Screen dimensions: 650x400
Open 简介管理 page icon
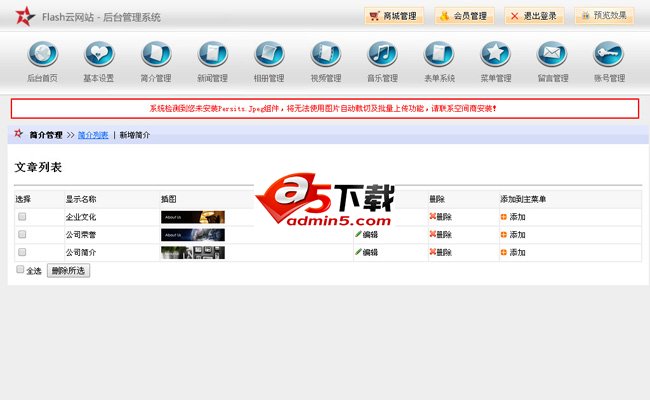point(156,54)
